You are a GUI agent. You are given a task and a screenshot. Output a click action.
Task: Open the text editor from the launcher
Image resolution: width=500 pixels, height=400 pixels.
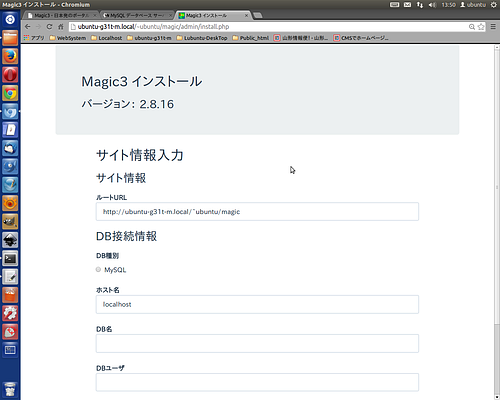10,277
